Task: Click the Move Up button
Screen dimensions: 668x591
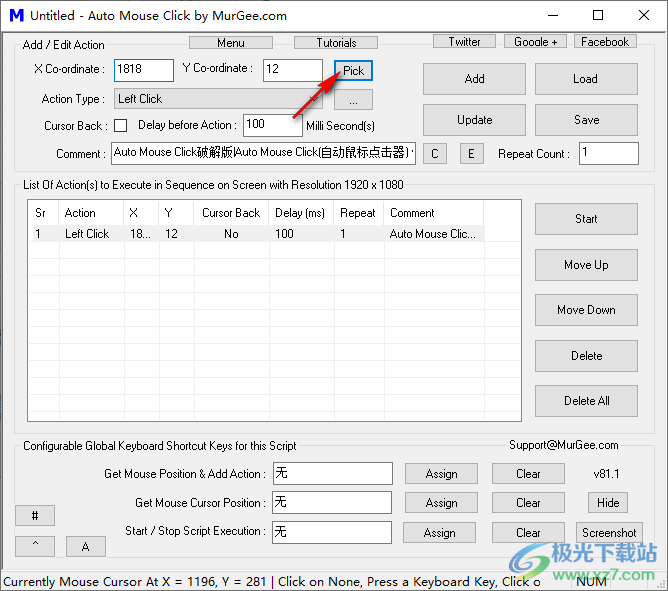Action: pyautogui.click(x=586, y=265)
